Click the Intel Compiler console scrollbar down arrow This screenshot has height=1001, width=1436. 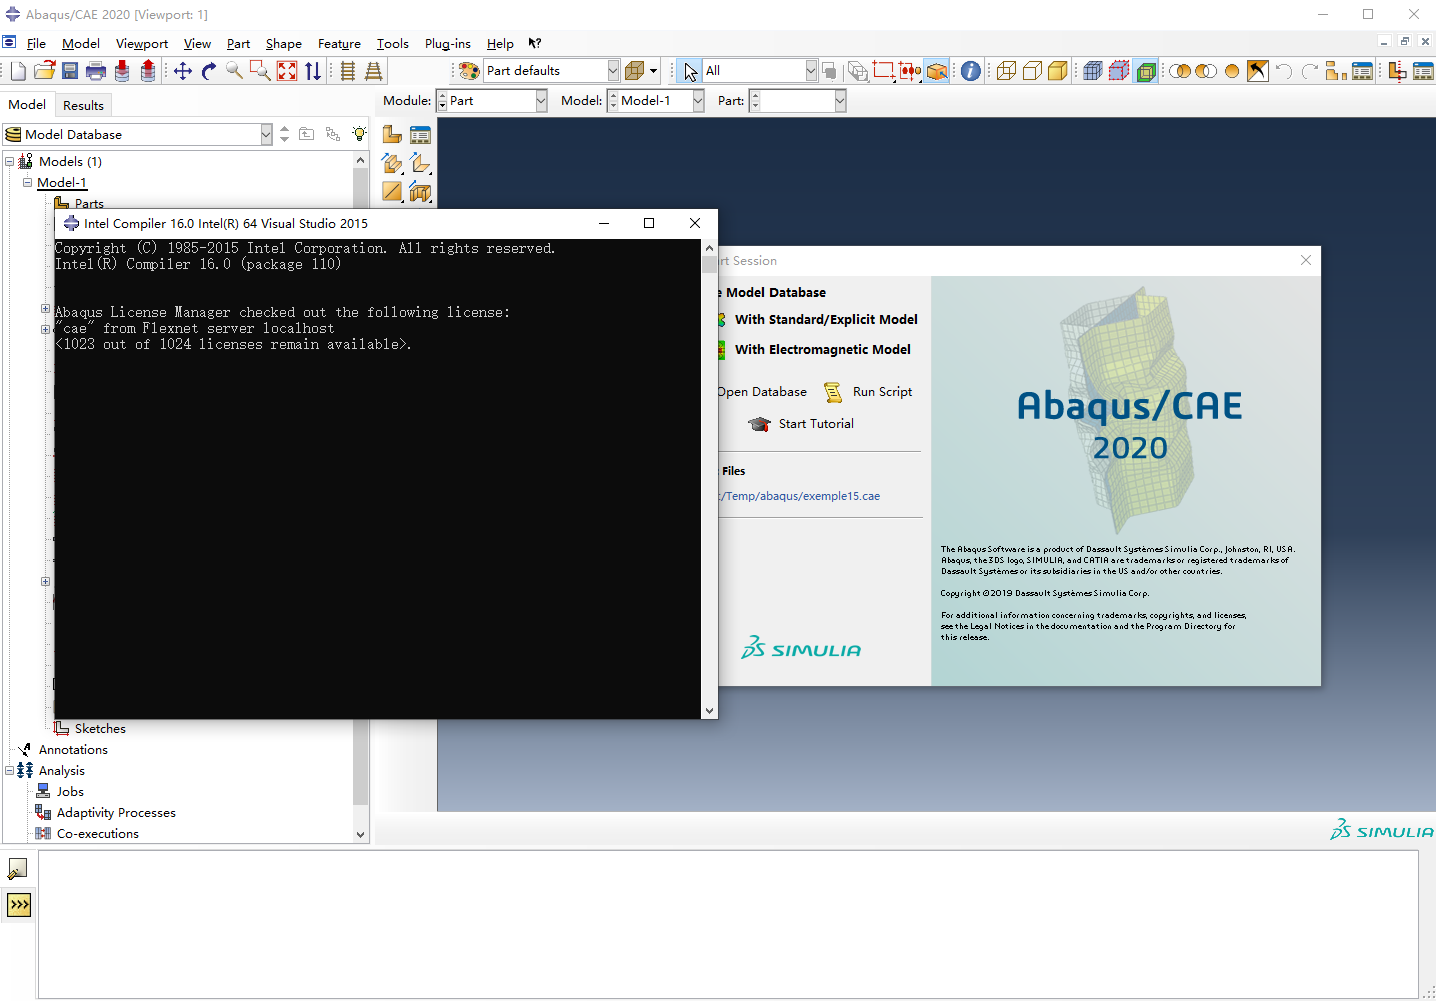[709, 711]
